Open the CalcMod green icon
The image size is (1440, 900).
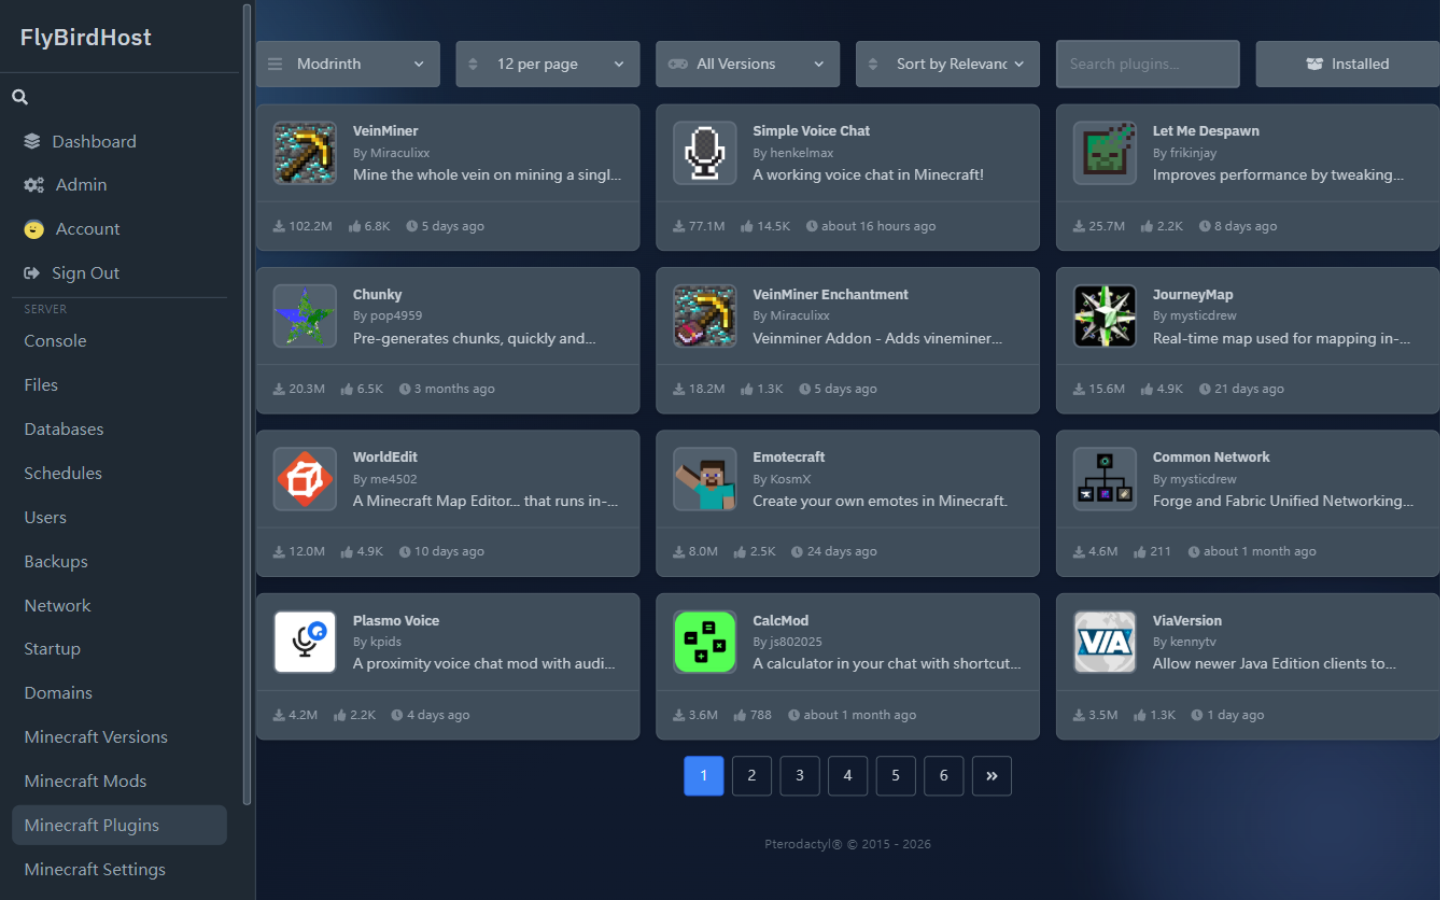click(x=705, y=642)
